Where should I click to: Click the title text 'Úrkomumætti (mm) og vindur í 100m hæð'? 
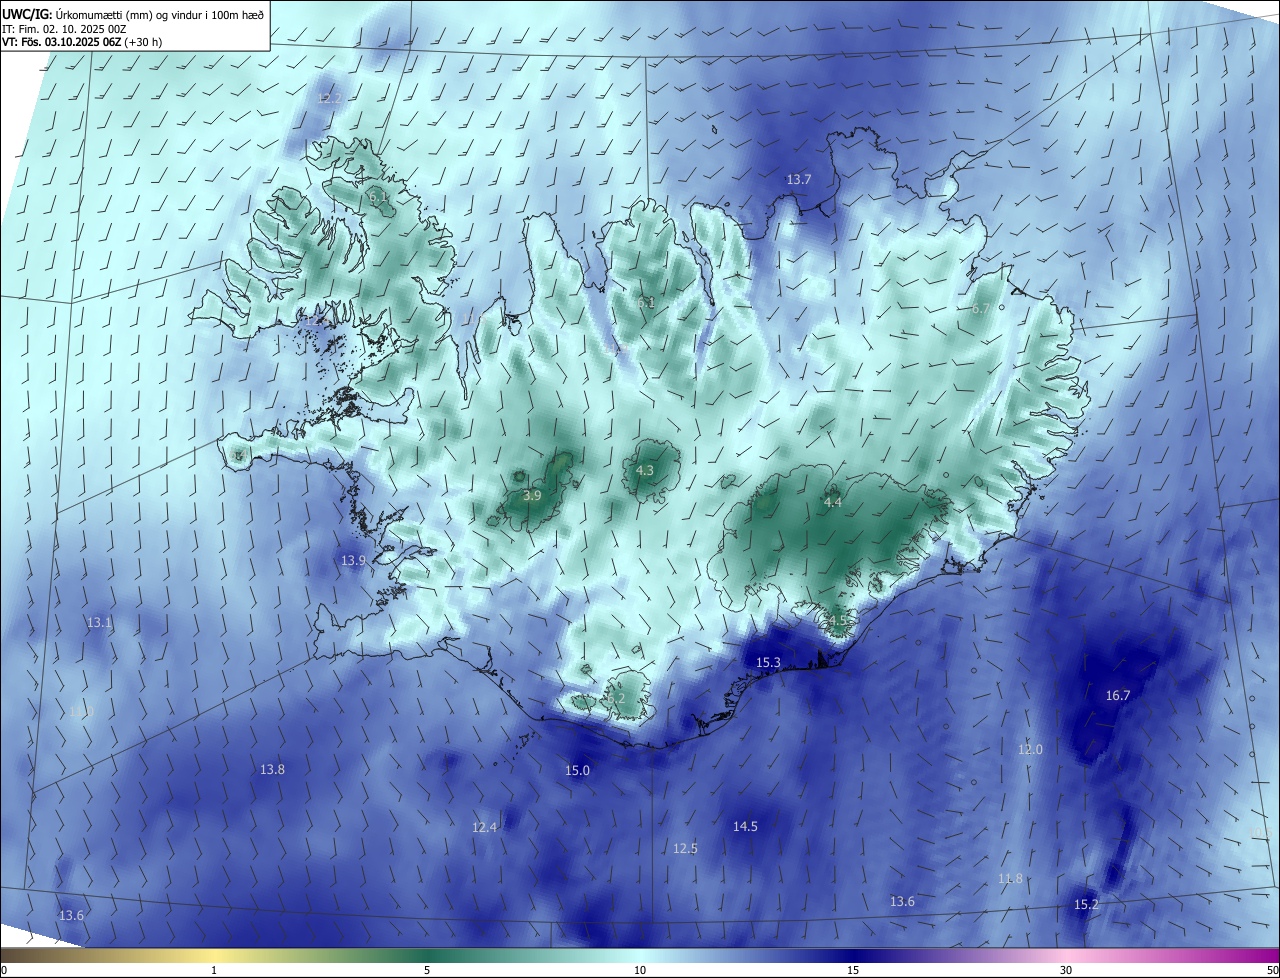tap(160, 14)
